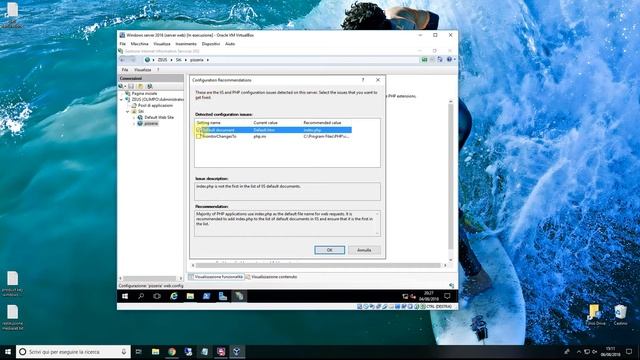Image resolution: width=640 pixels, height=360 pixels.
Task: Open VirtualBox Aiuto menu
Action: tap(230, 44)
